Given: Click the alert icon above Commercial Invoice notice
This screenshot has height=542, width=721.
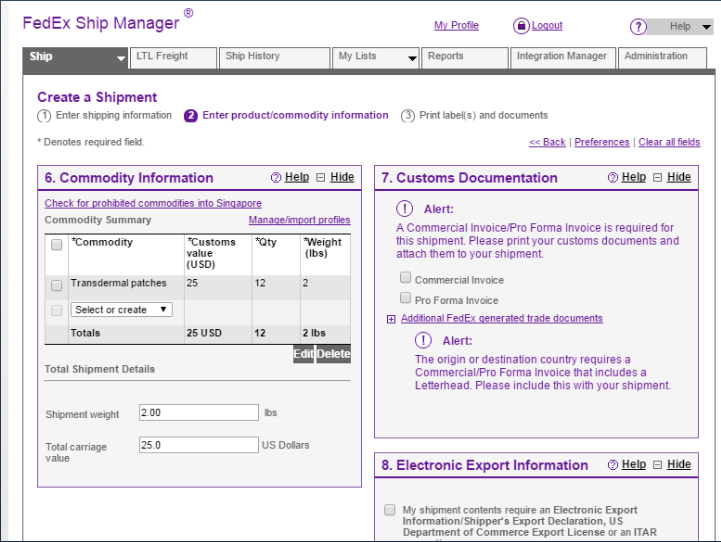Looking at the screenshot, I should pos(405,209).
